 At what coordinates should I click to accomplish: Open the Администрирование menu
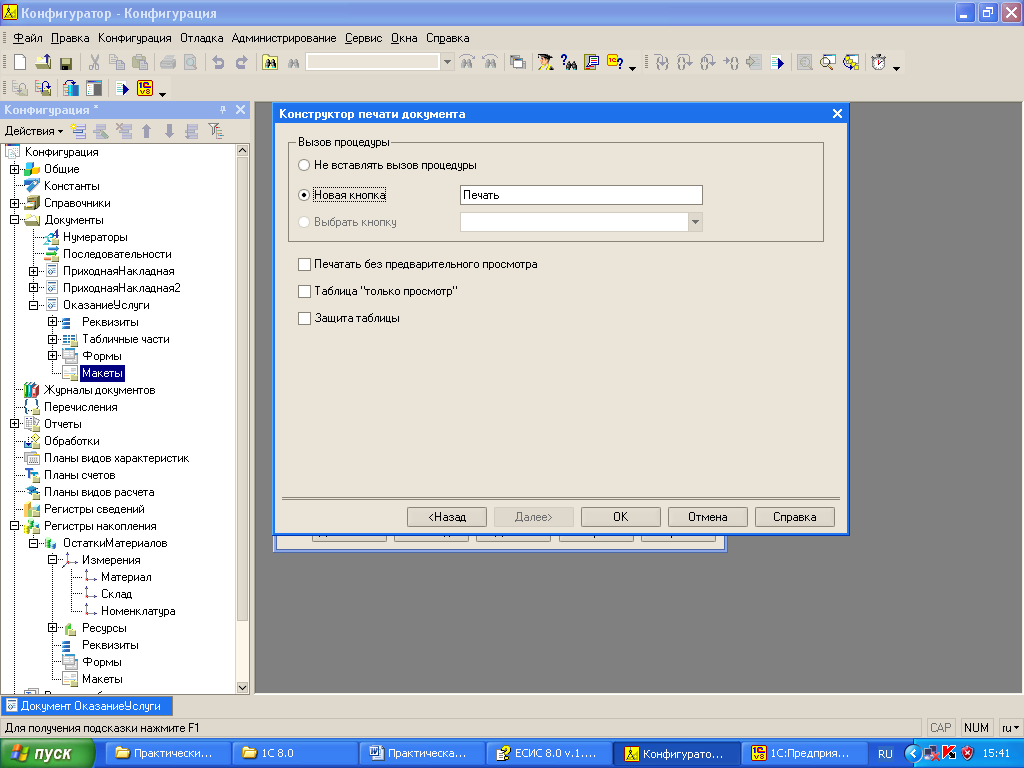(284, 38)
